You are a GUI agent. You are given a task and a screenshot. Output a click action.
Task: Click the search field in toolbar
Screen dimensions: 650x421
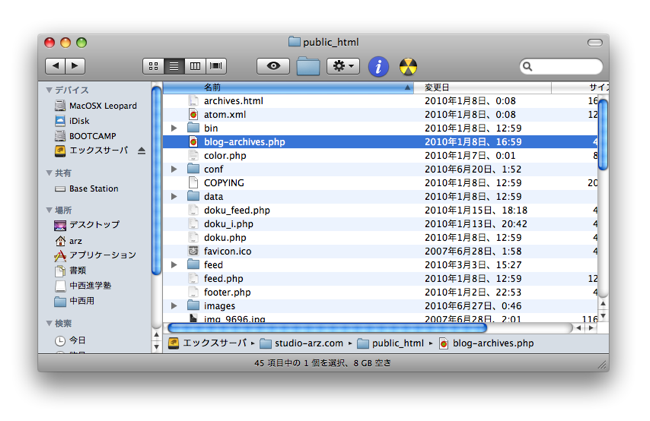point(565,66)
